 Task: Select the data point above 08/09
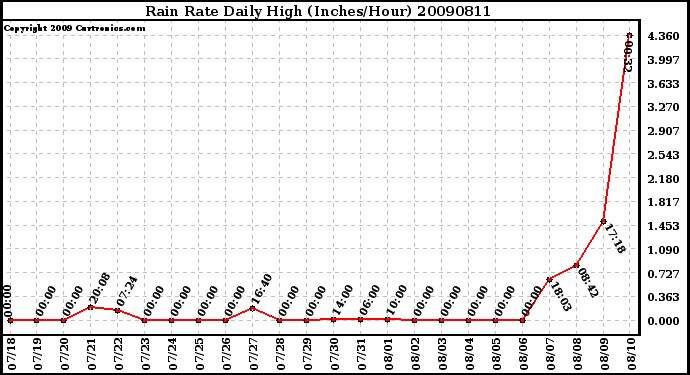pyautogui.click(x=603, y=221)
